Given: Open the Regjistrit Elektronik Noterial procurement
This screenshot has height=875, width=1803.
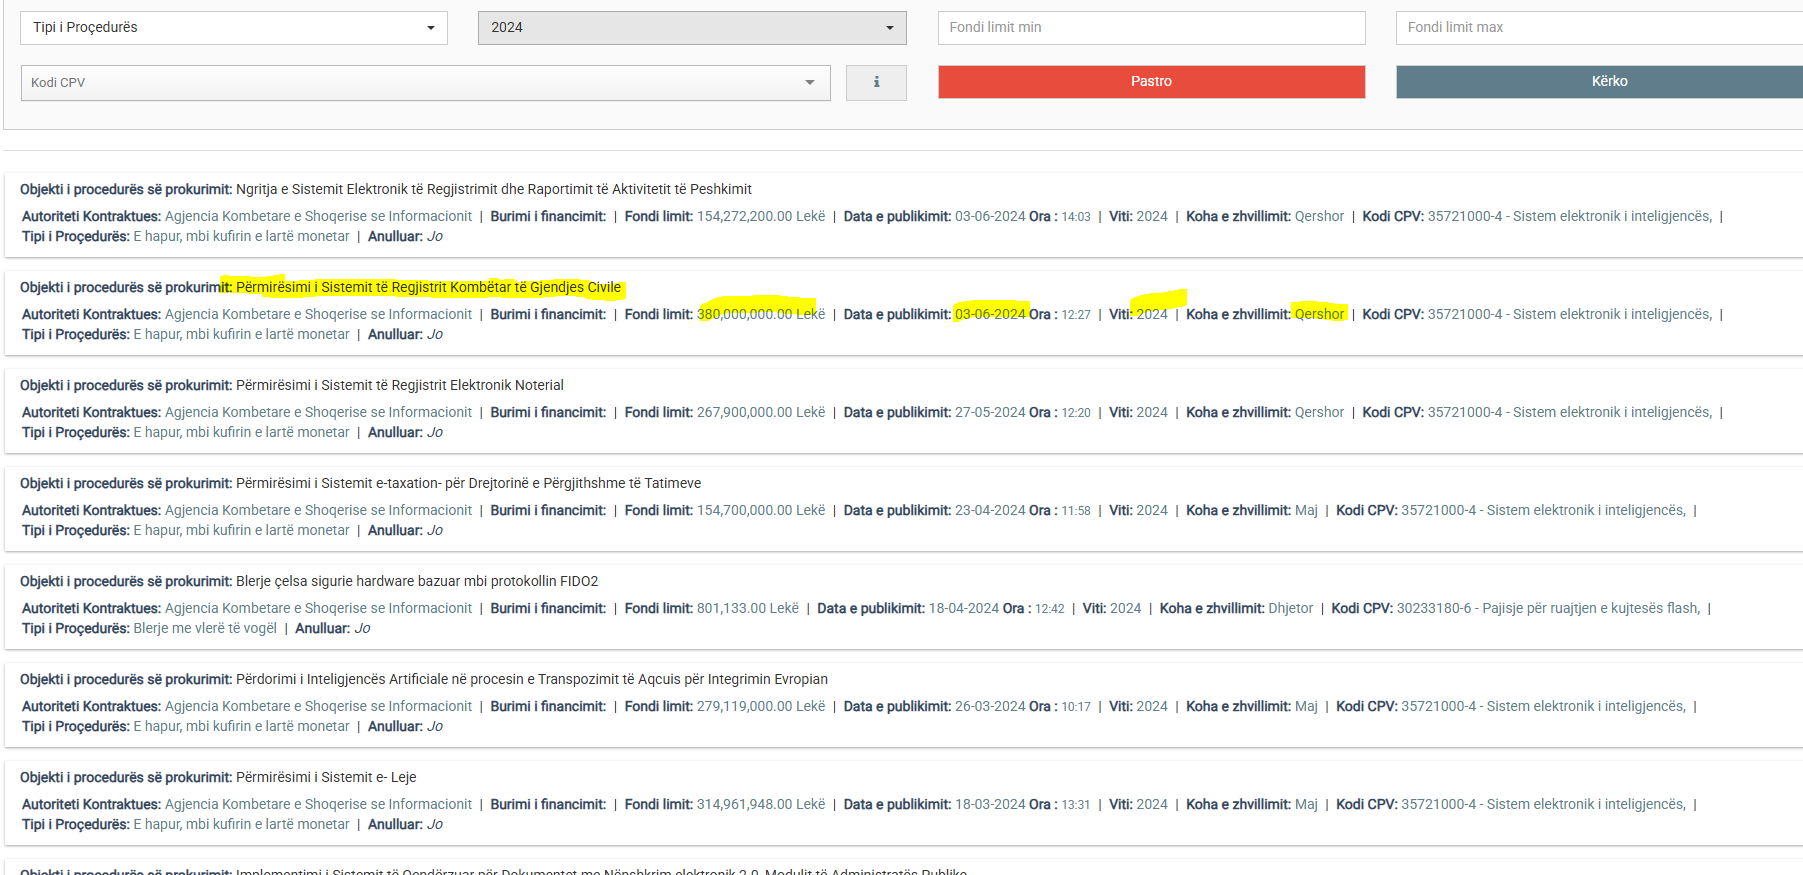Looking at the screenshot, I should 399,385.
